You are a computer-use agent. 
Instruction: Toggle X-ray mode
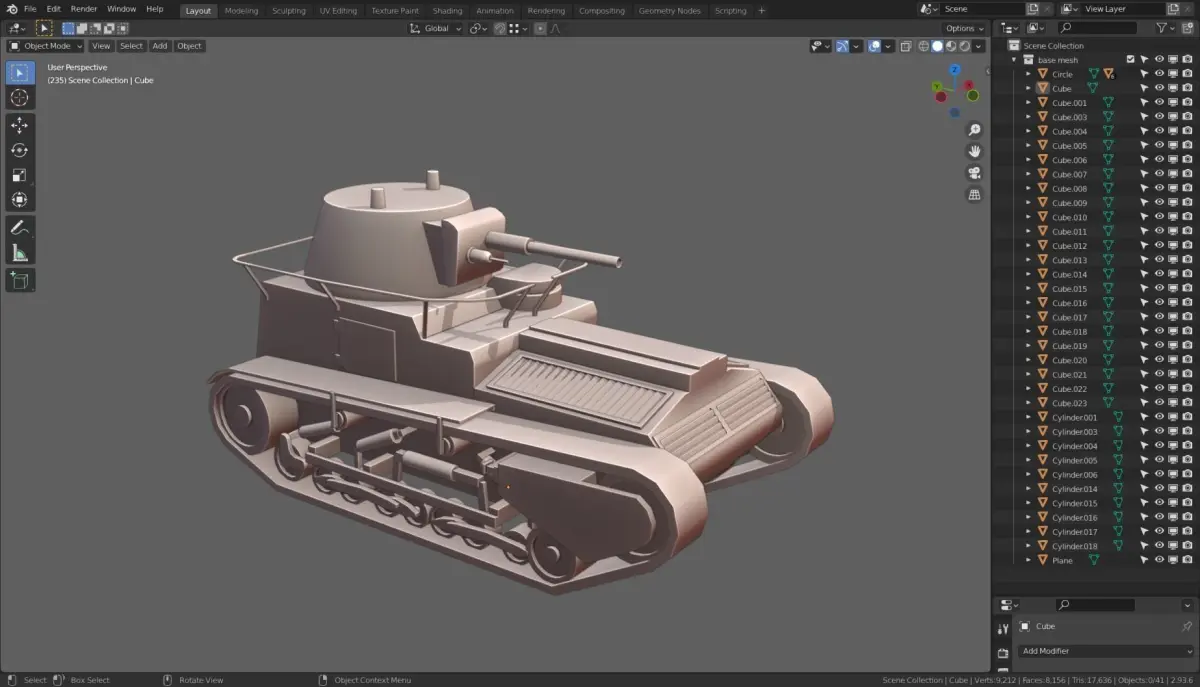(x=906, y=46)
